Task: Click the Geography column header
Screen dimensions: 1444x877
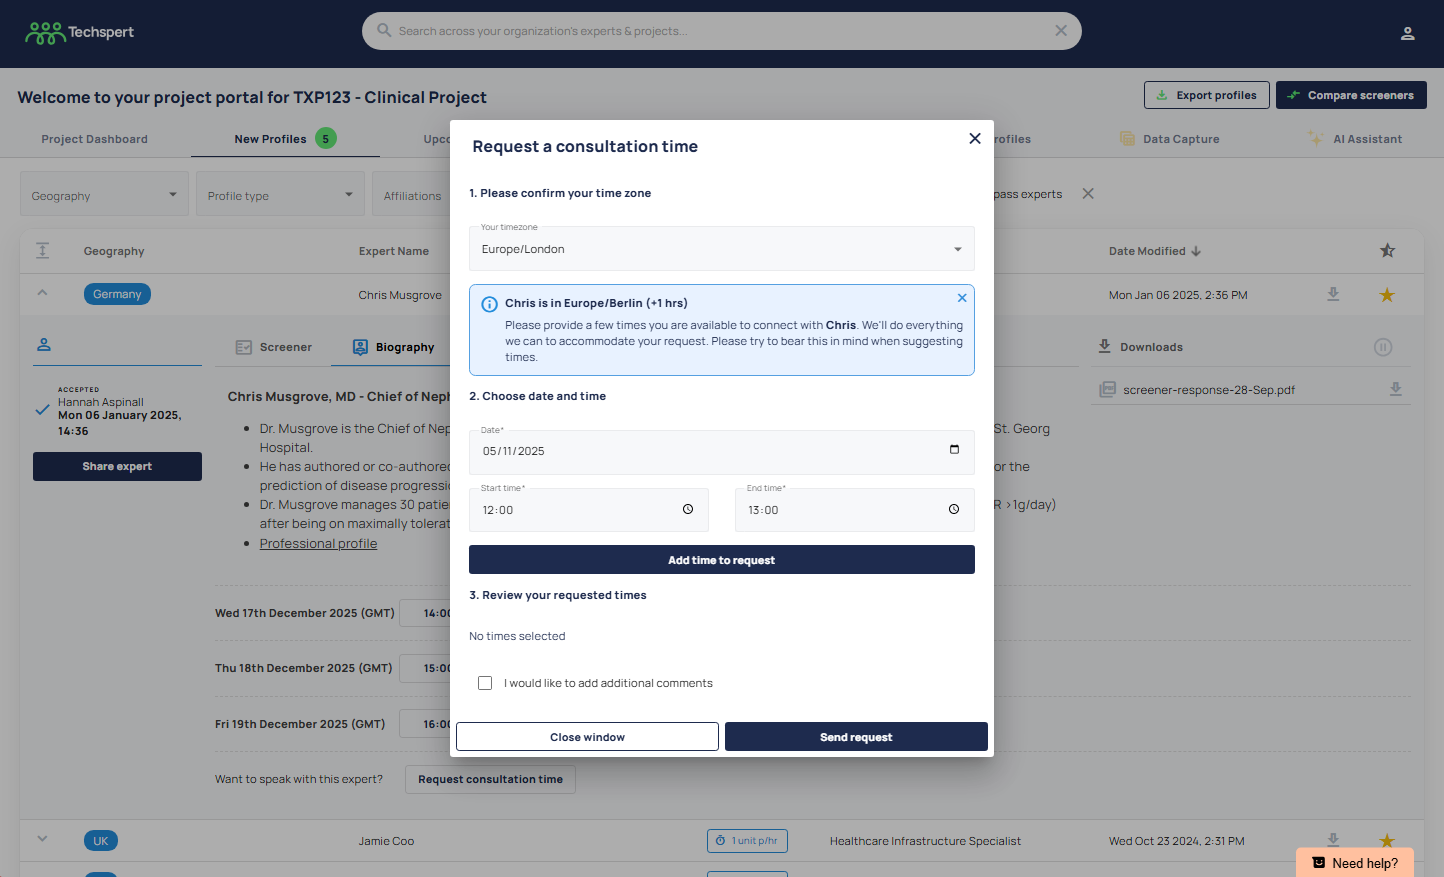Action: (x=114, y=251)
